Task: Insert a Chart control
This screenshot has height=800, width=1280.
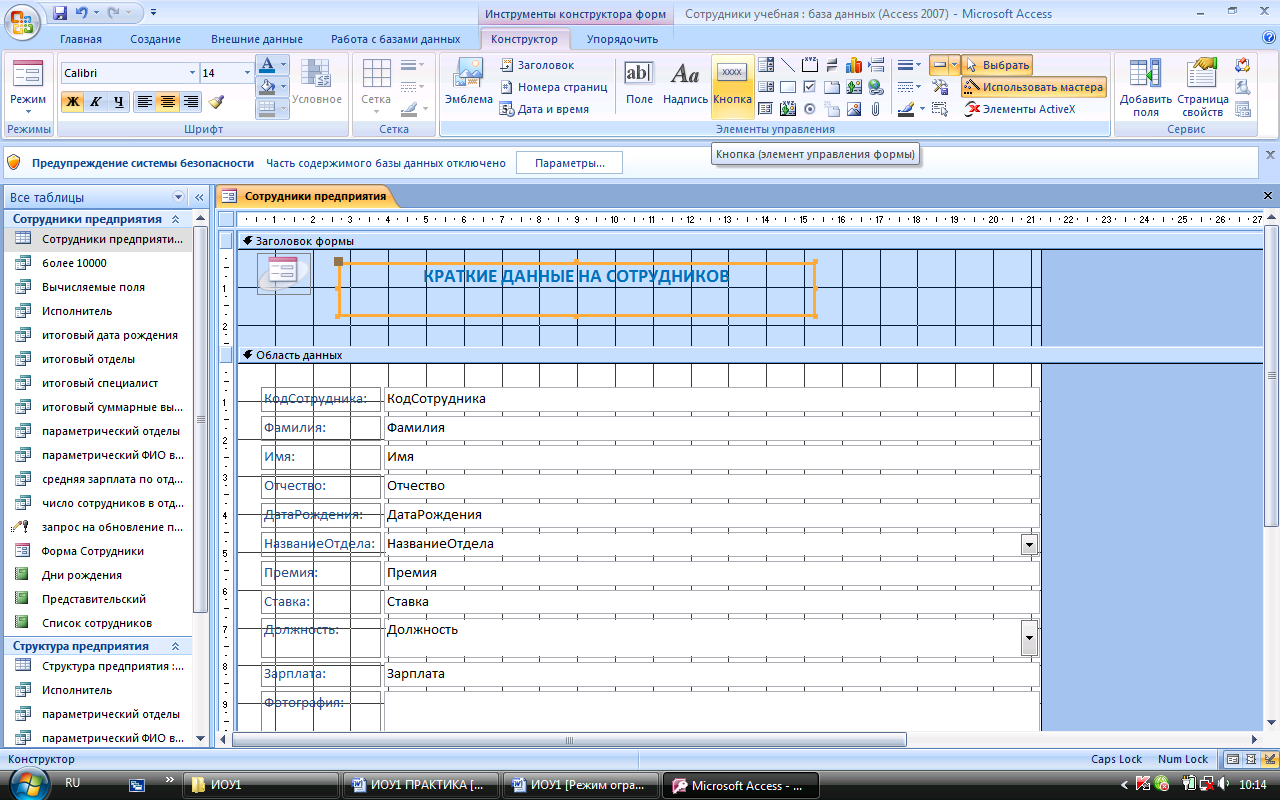Action: point(854,65)
